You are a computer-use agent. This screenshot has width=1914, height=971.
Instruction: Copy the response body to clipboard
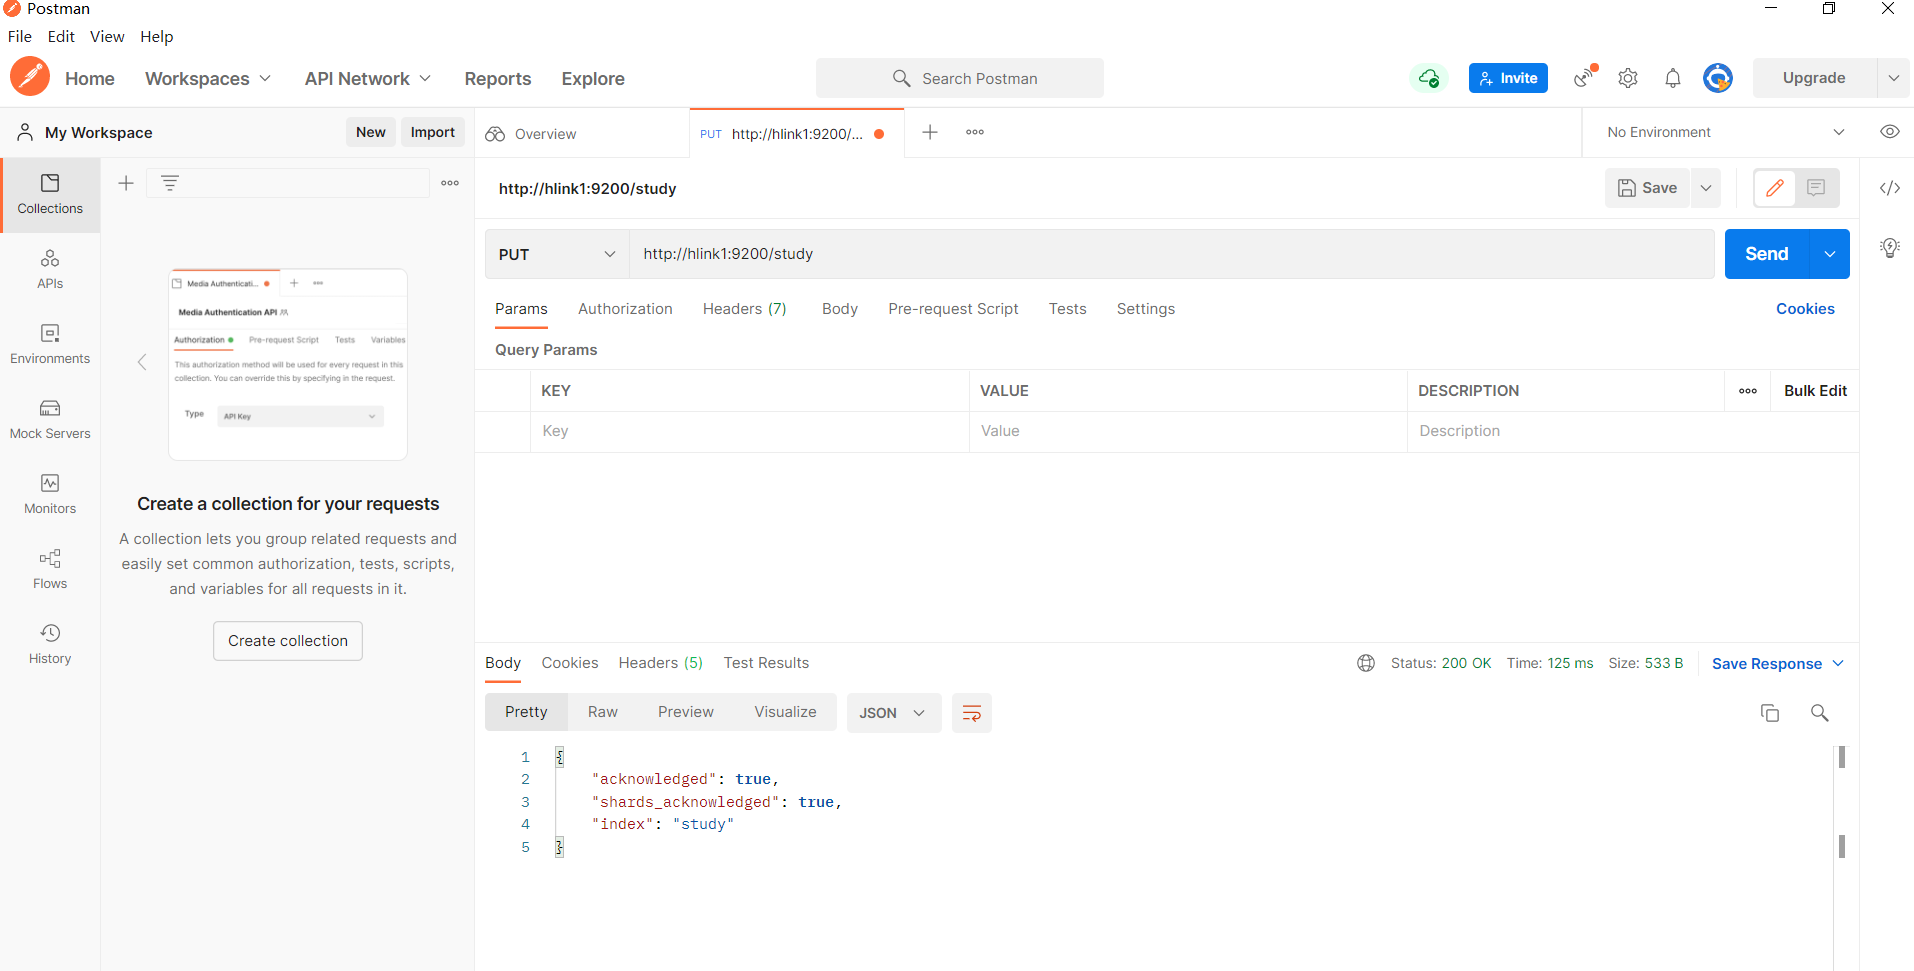1770,712
